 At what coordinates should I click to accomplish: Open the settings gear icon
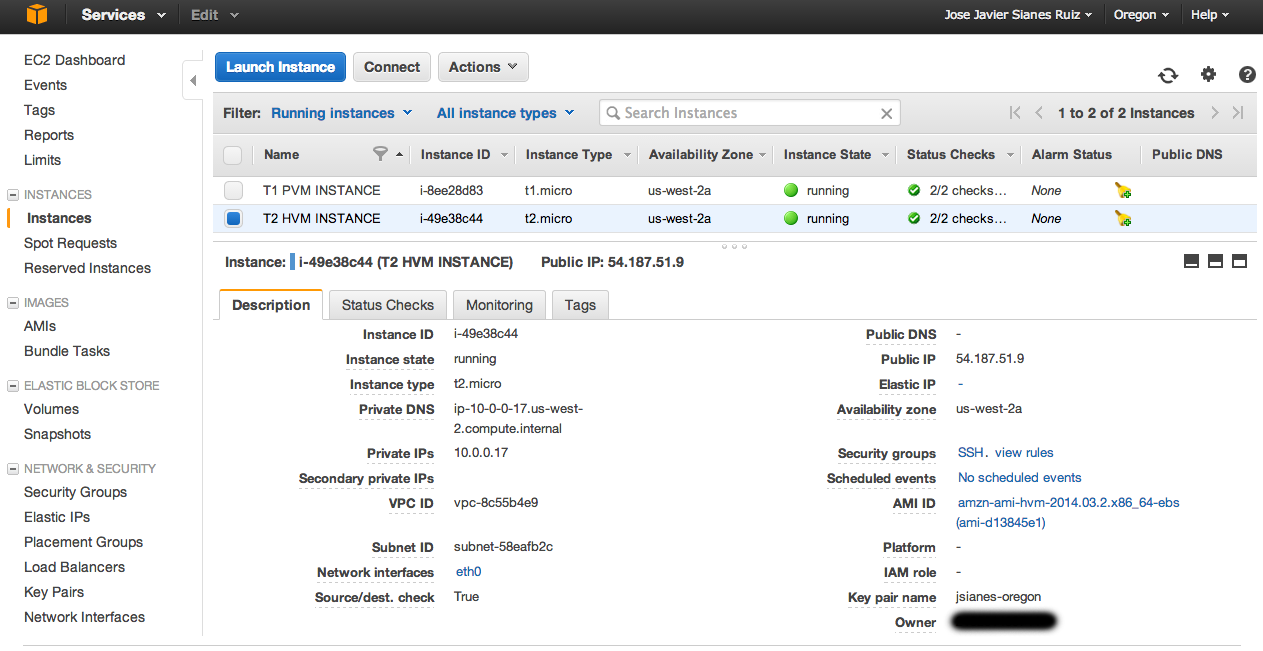click(1208, 74)
